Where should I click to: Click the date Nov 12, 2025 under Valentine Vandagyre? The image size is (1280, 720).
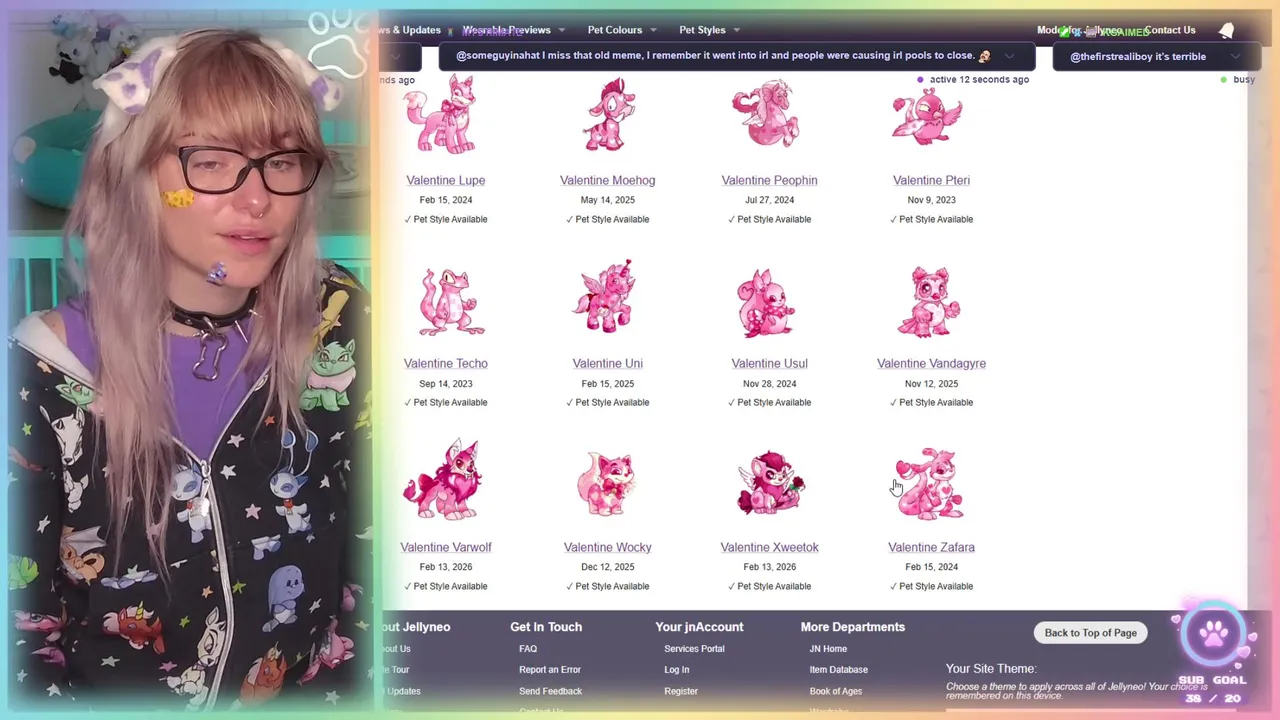click(931, 384)
